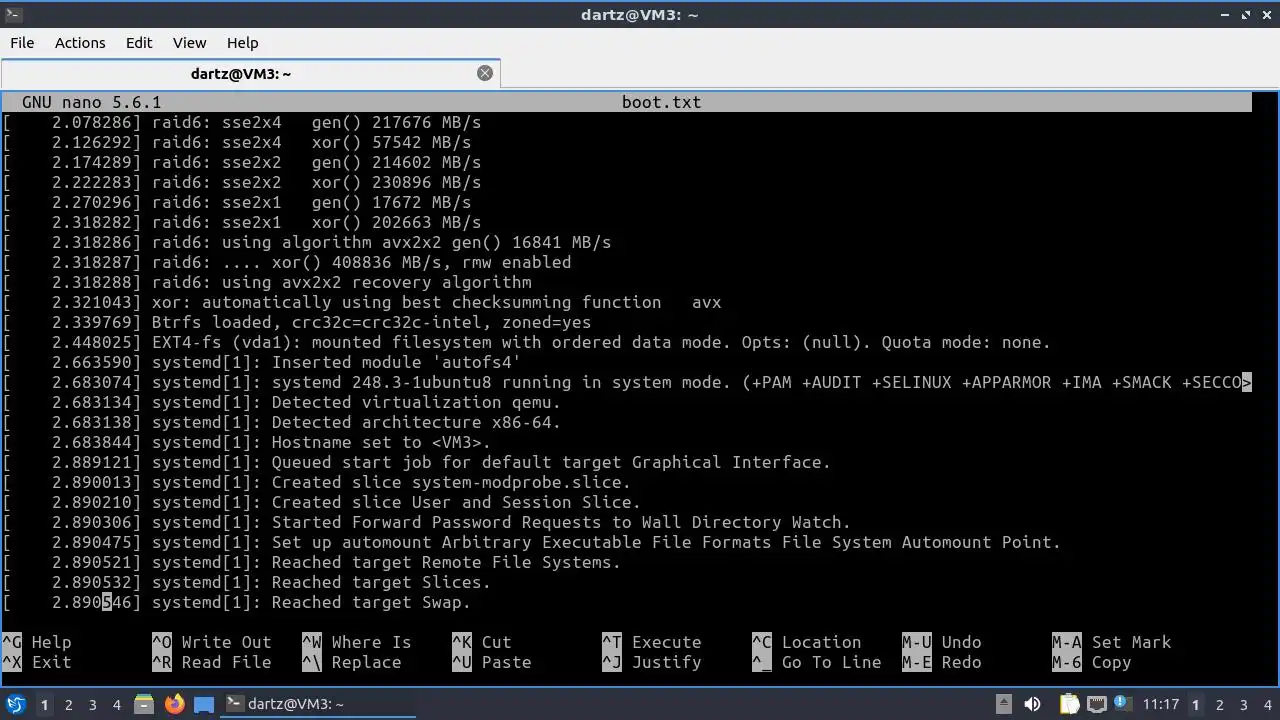
Task: Click the 'Inserted module 'autofs4'' line
Action: [262, 362]
